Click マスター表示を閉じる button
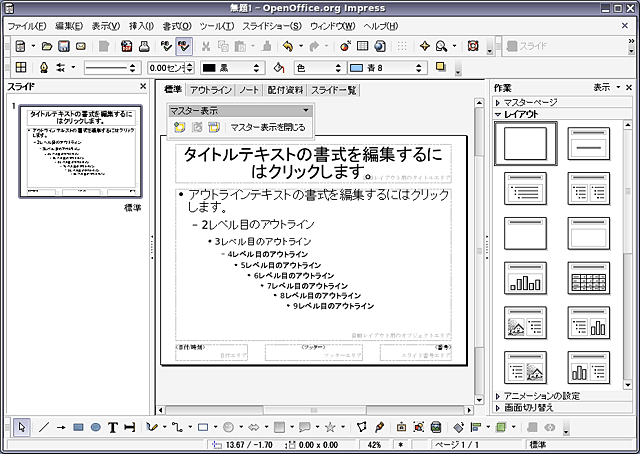 267,127
